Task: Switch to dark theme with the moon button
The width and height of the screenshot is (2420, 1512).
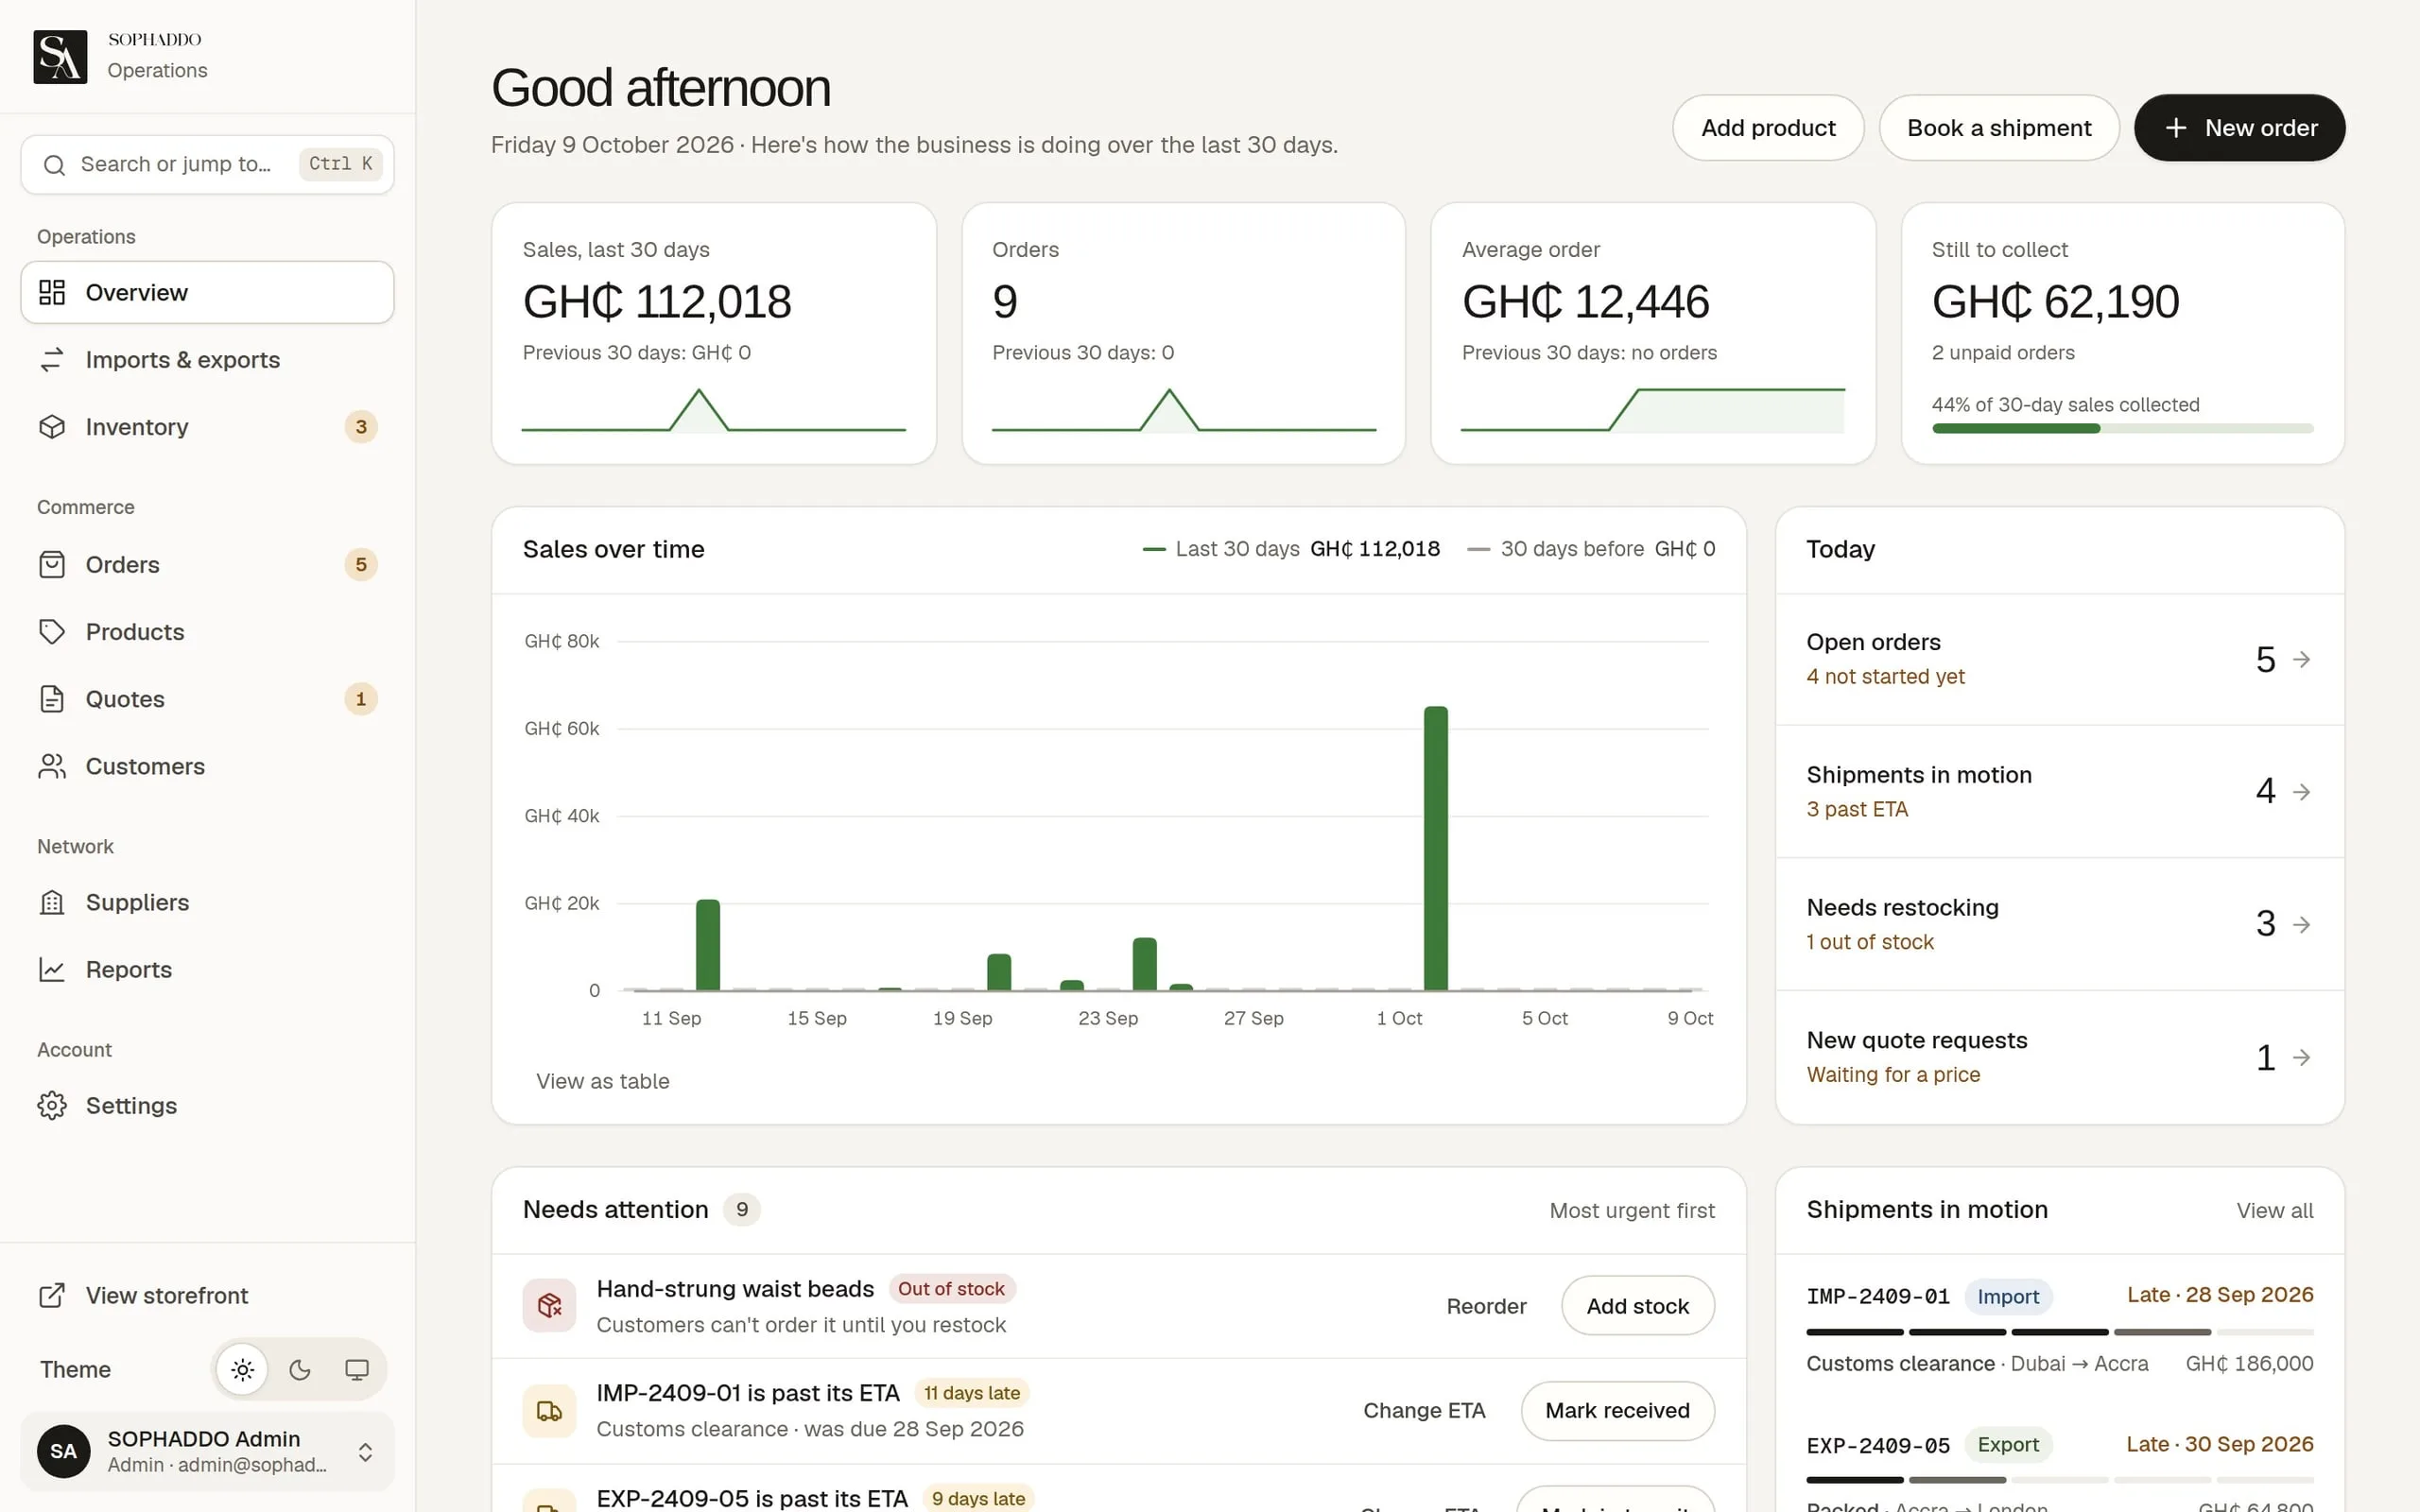Action: point(300,1369)
